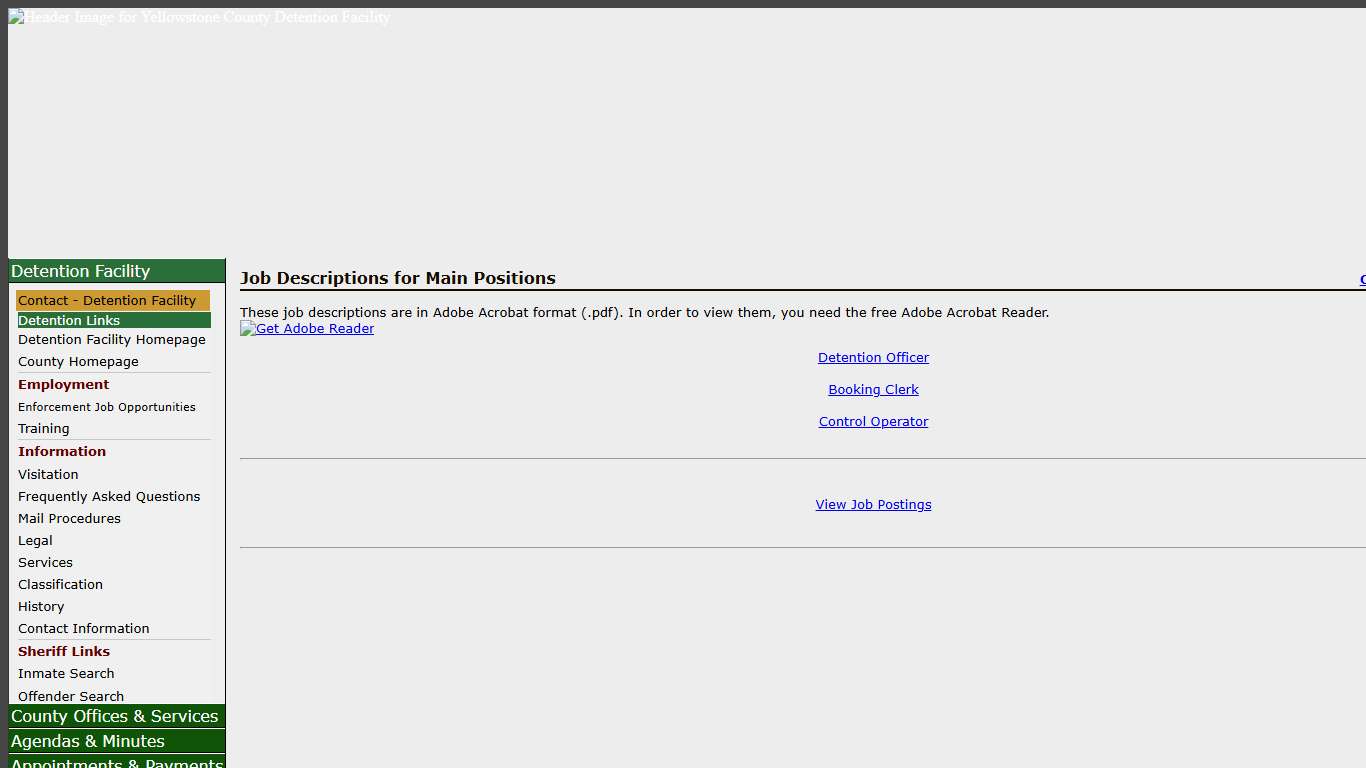
Task: Expand the County Offices & Services section
Action: point(114,716)
